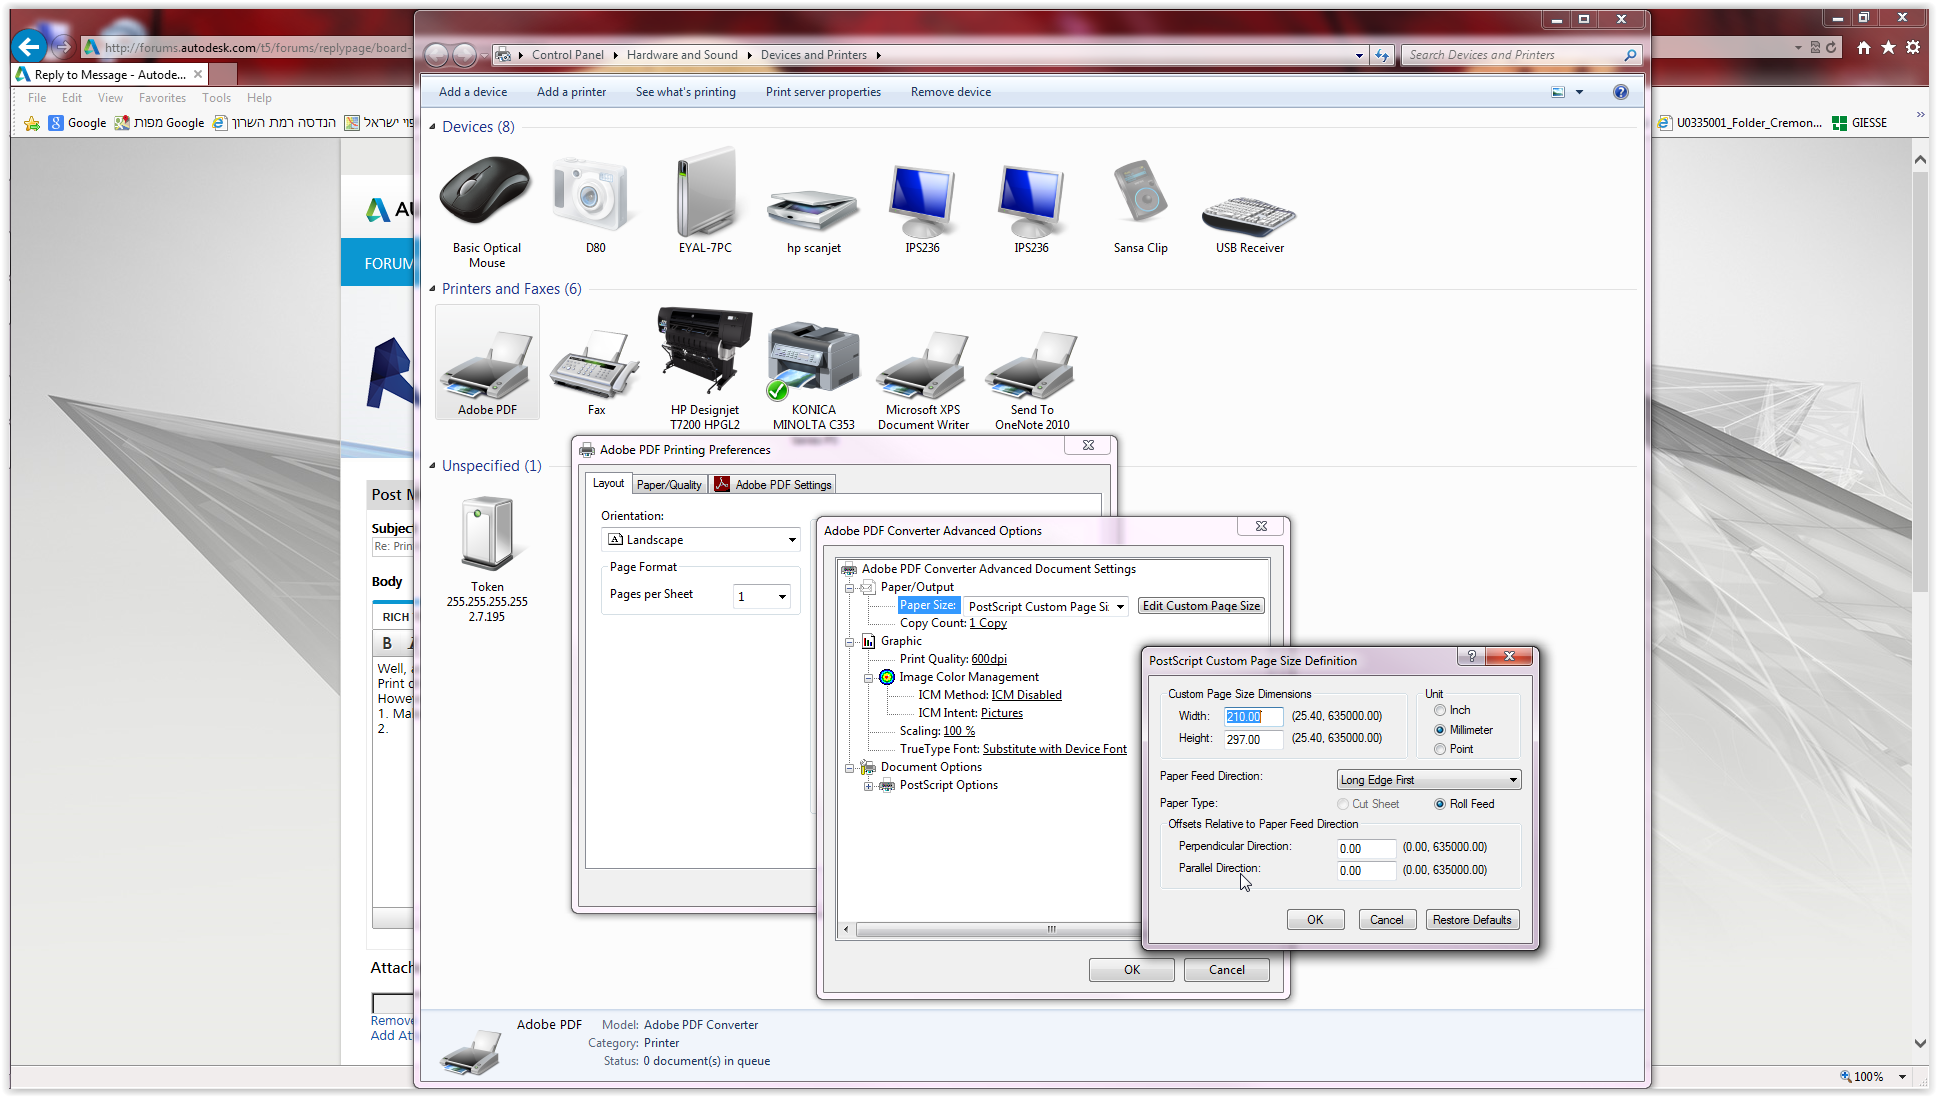Click the Width input field

tap(1253, 717)
